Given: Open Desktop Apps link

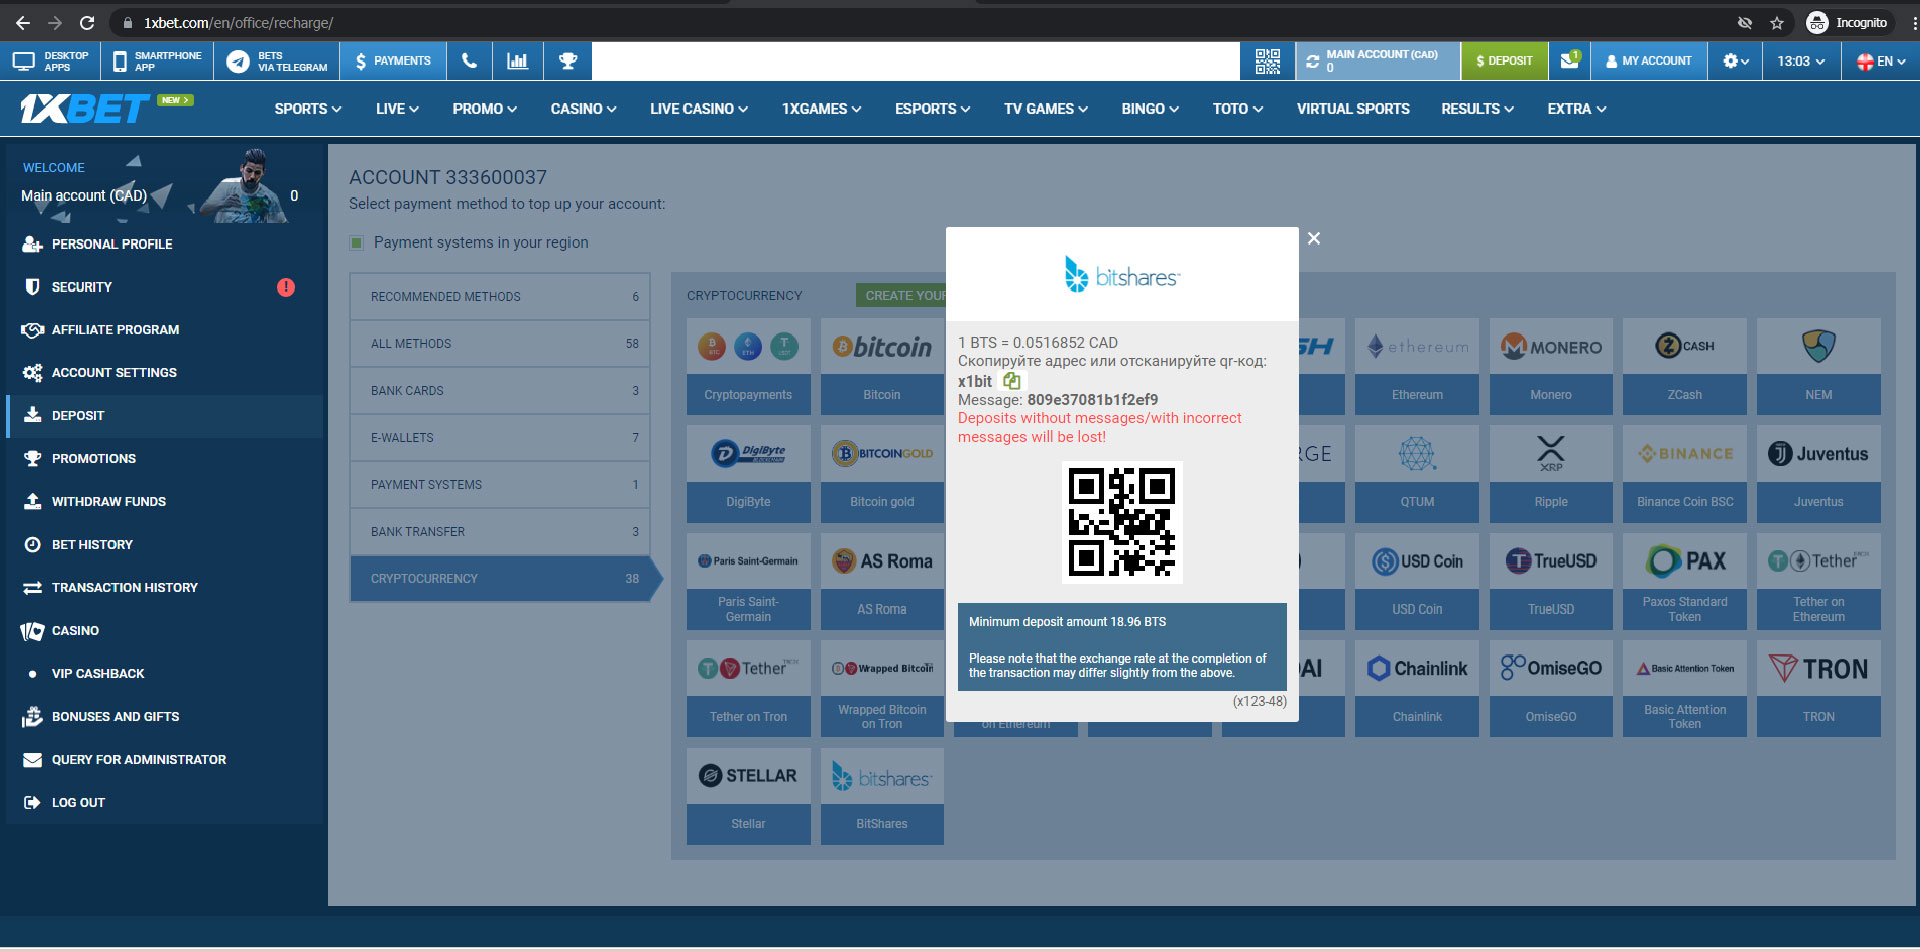Looking at the screenshot, I should point(50,61).
